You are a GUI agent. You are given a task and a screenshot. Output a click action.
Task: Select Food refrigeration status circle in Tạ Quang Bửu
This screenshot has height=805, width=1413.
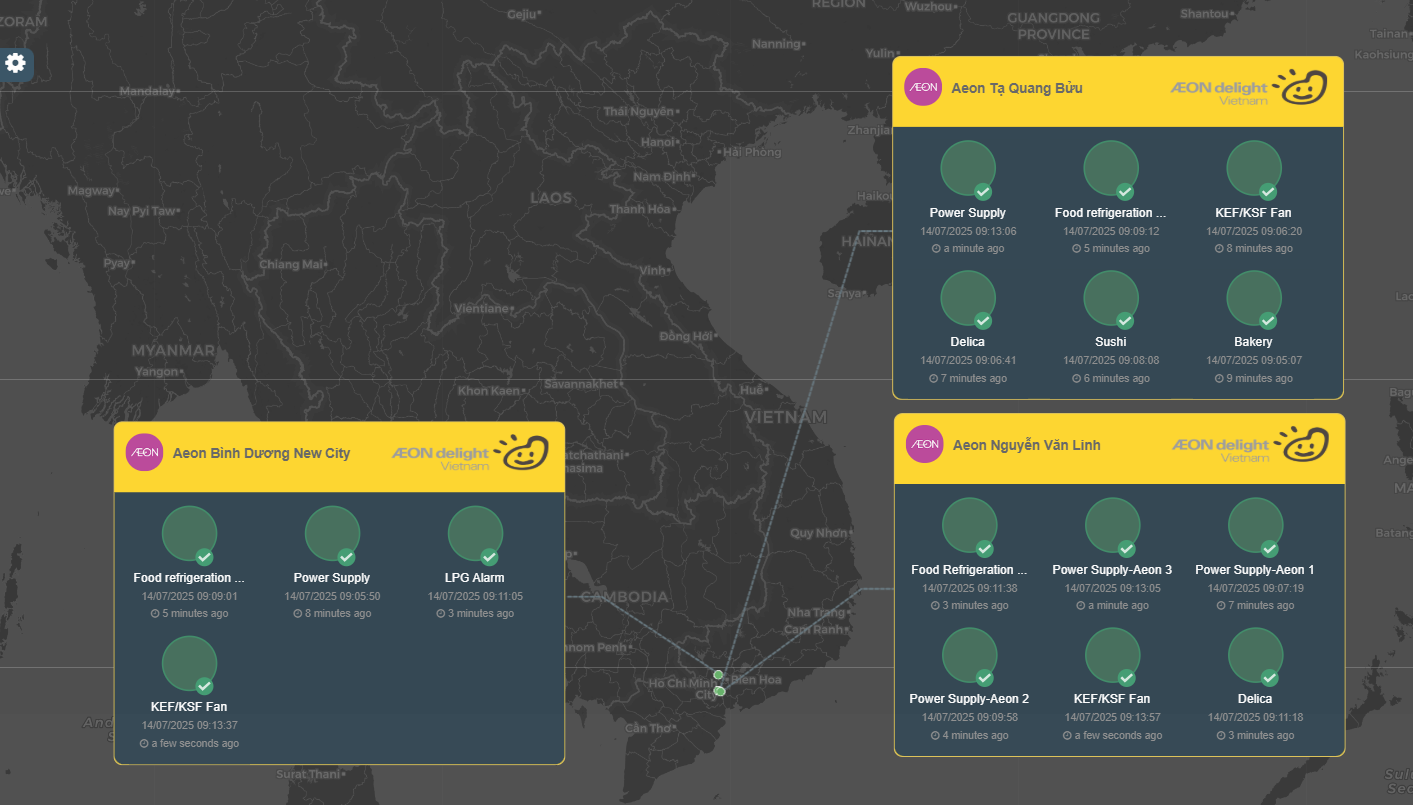(1111, 168)
